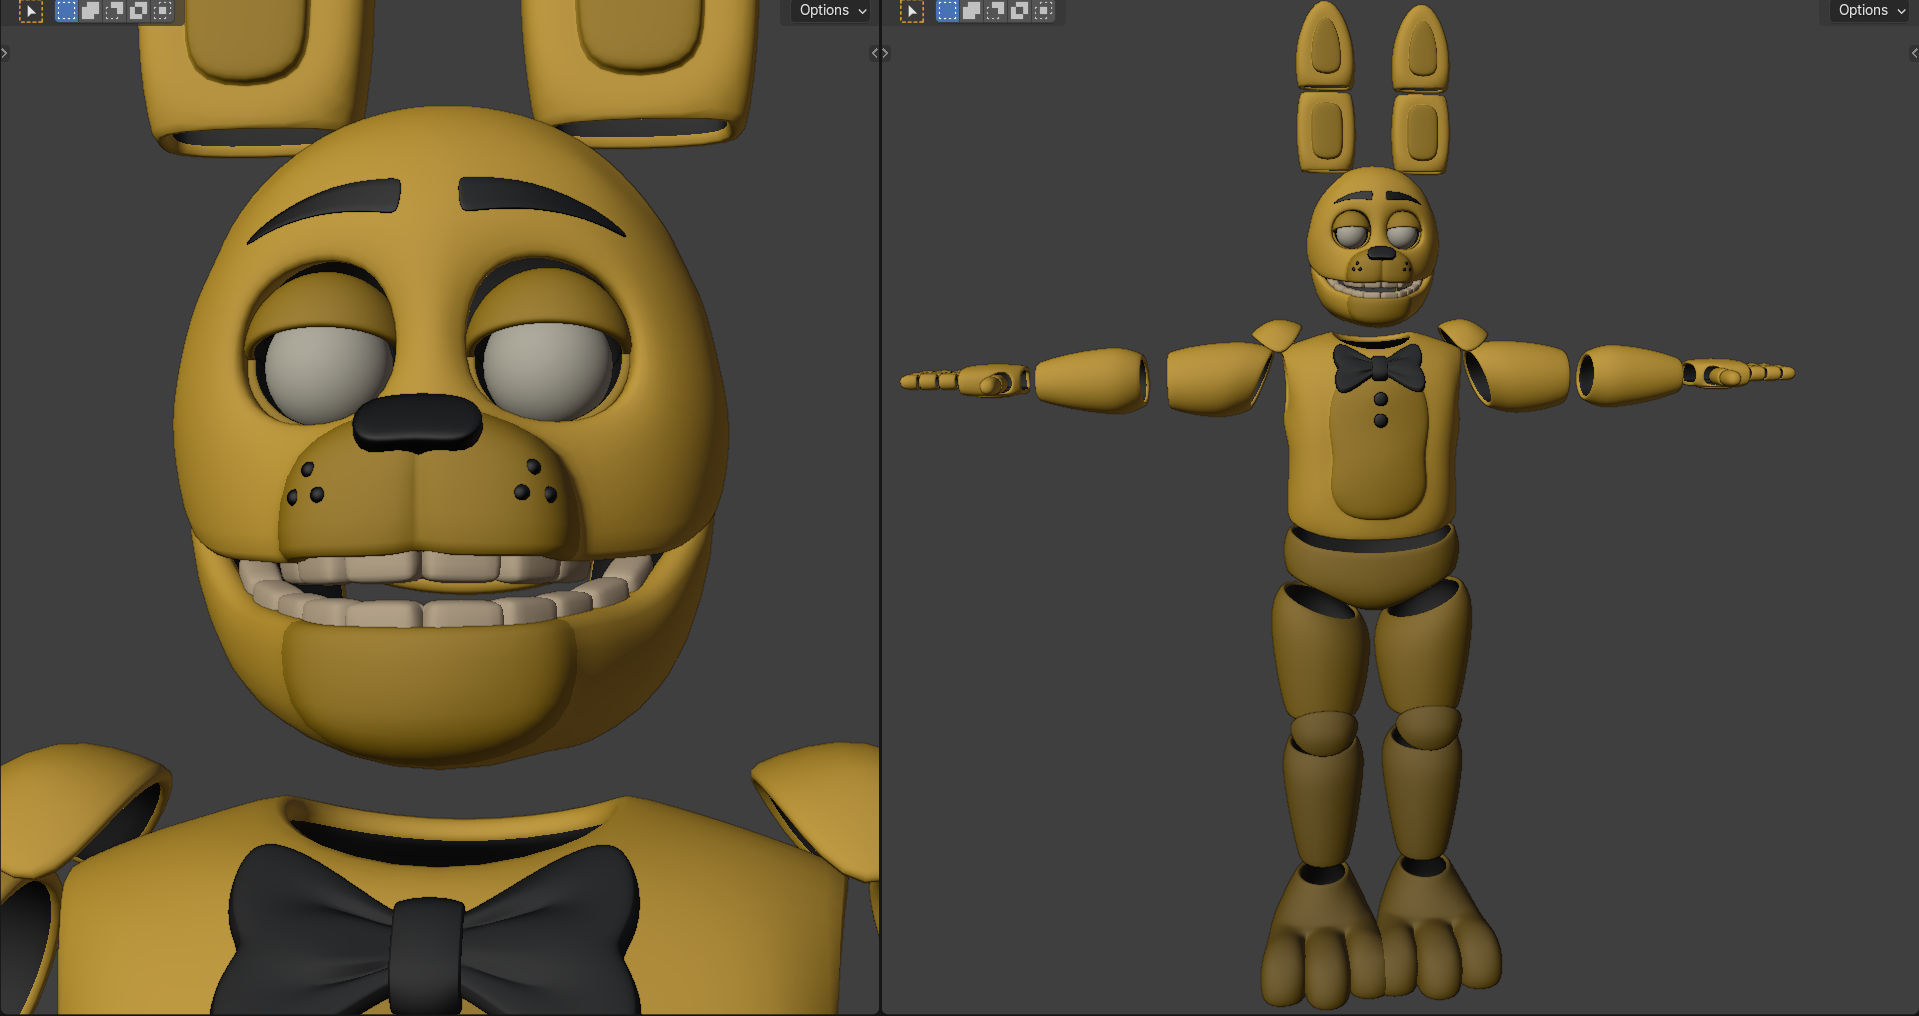Screen dimensions: 1919x1016
Task: Choose Invert Selection mode in left viewport
Action: [138, 10]
